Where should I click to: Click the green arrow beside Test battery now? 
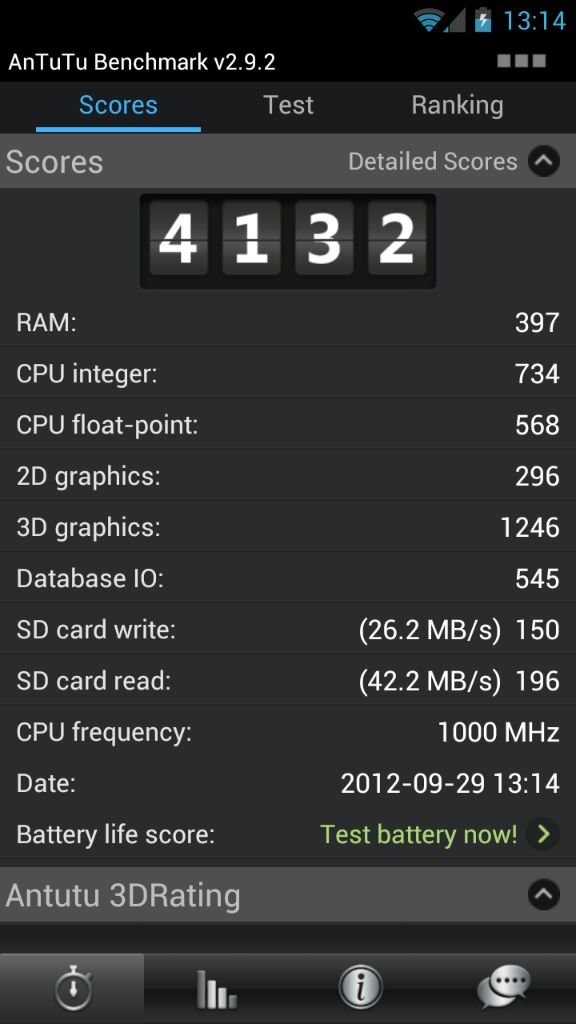click(x=543, y=834)
